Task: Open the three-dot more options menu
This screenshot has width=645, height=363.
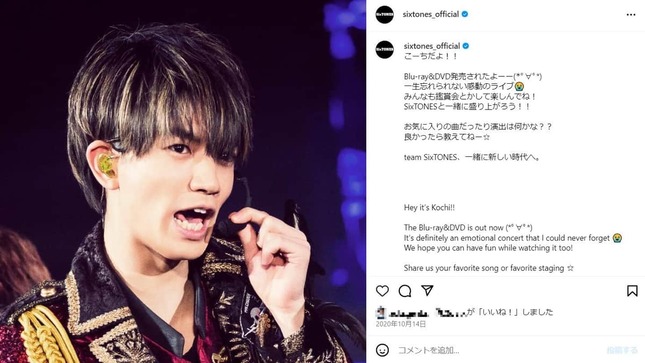Action: click(631, 15)
